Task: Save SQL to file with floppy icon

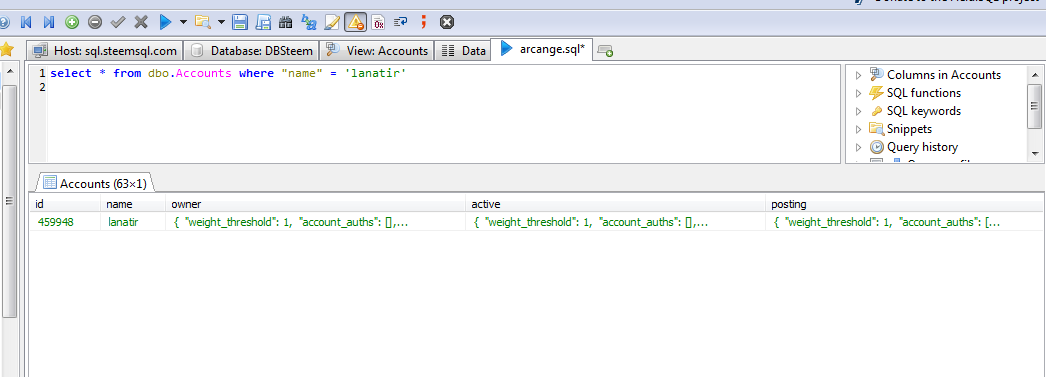Action: click(x=240, y=22)
